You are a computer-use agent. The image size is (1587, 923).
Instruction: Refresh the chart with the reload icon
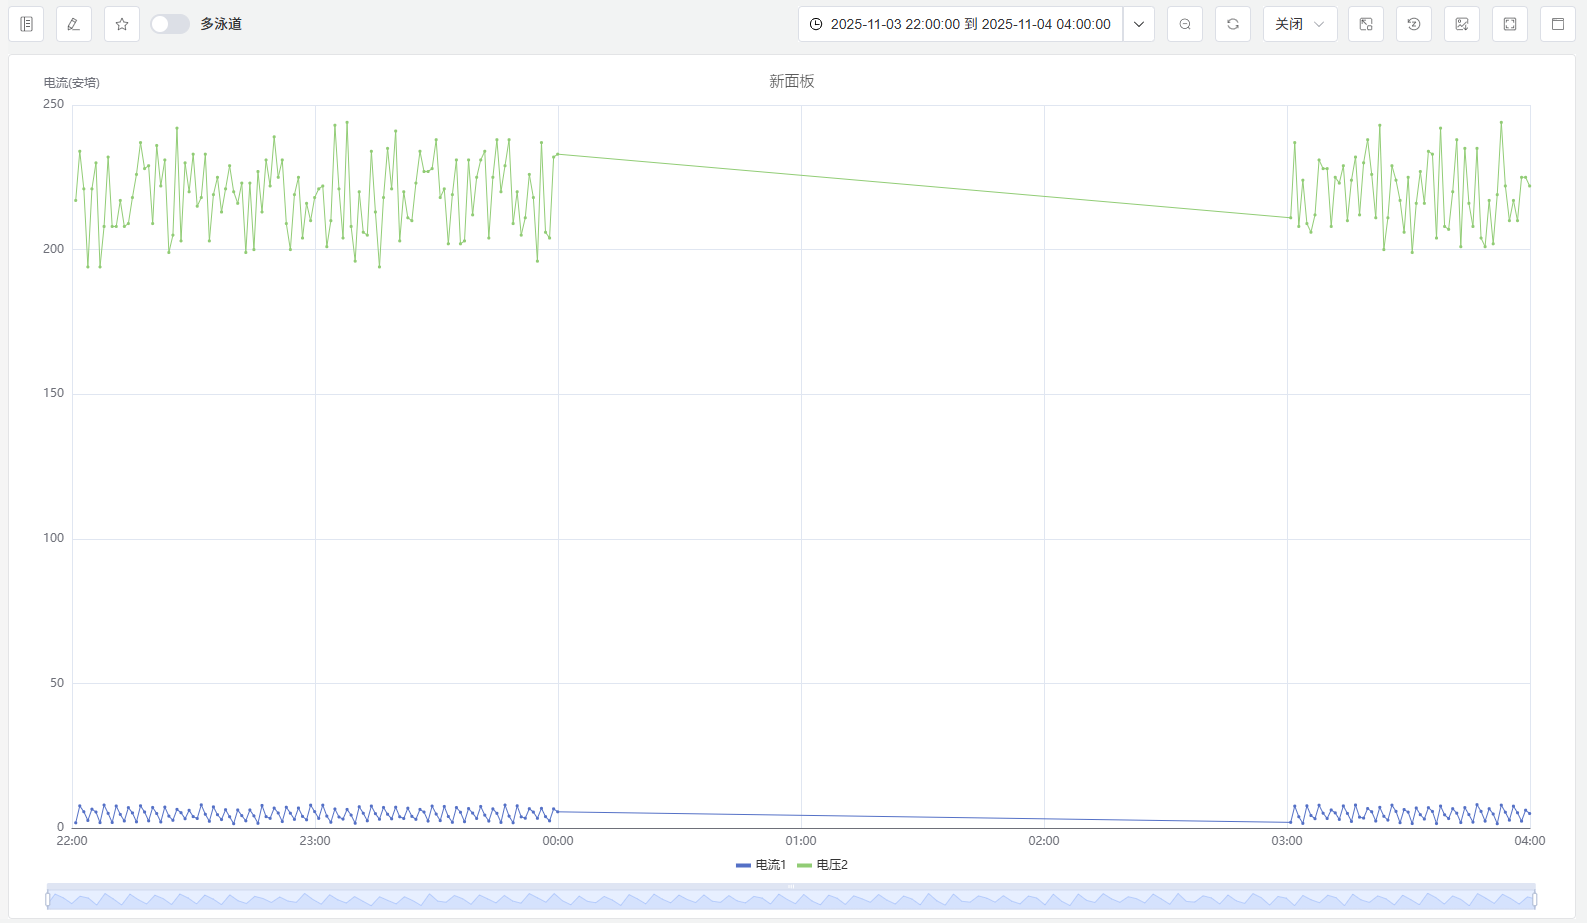[1233, 24]
